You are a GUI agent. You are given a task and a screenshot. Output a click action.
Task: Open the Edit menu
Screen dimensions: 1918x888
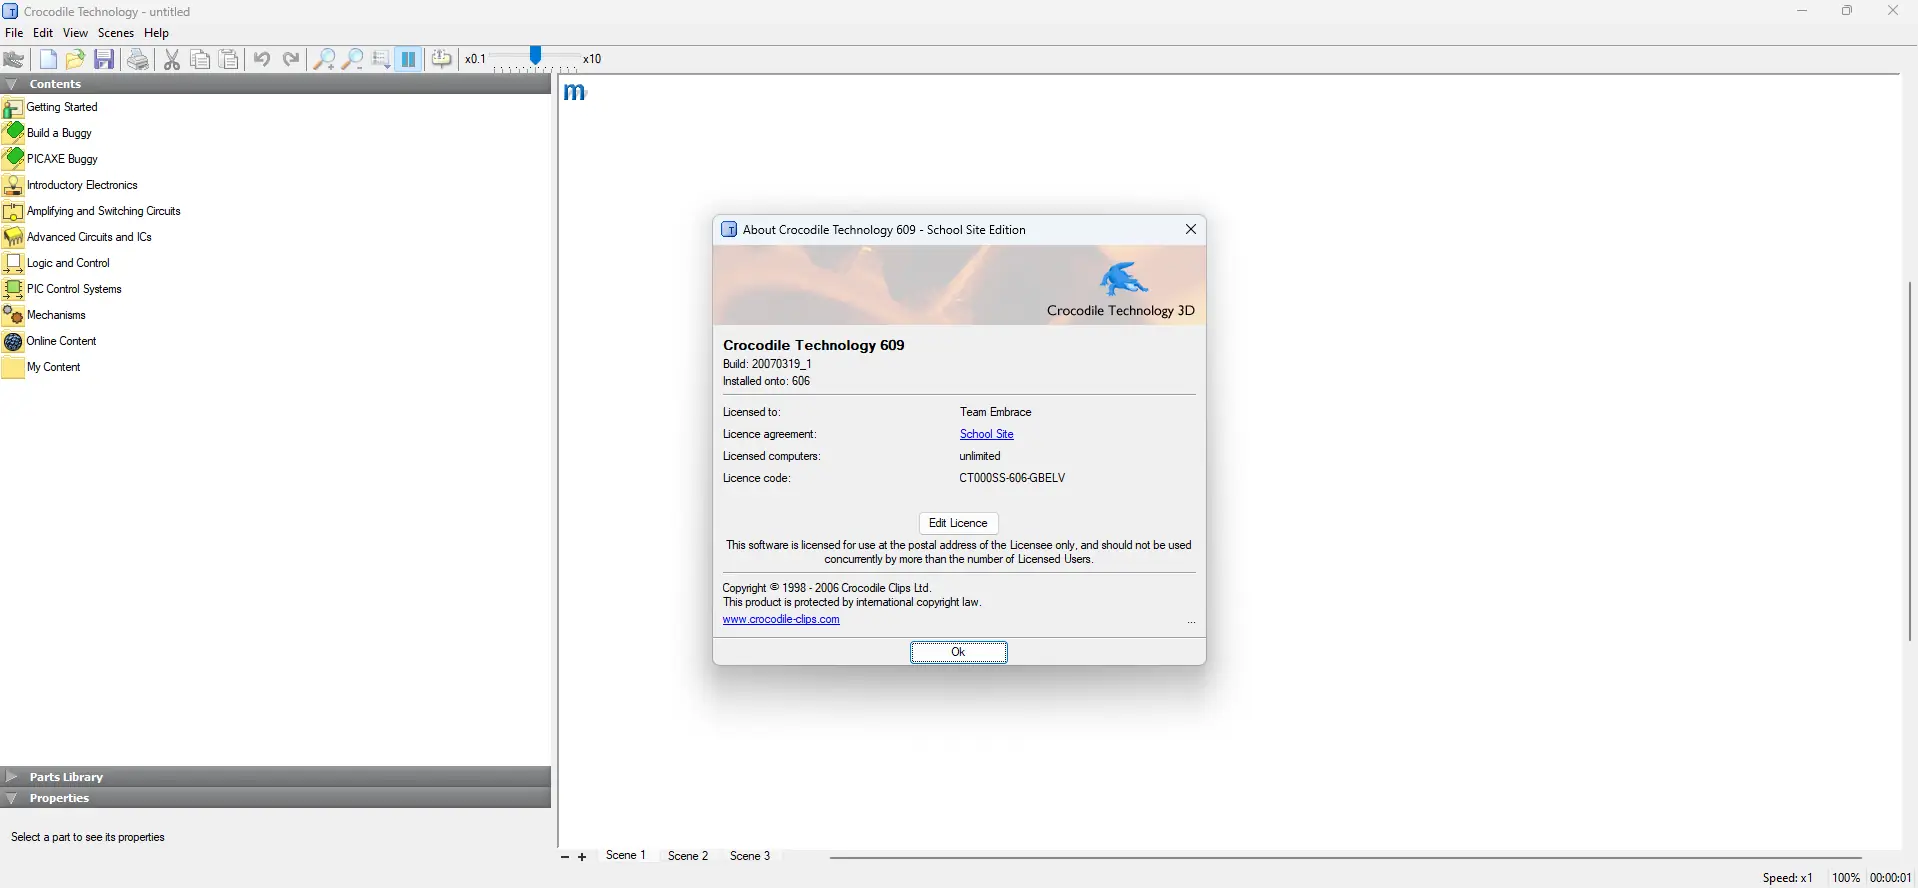coord(43,33)
